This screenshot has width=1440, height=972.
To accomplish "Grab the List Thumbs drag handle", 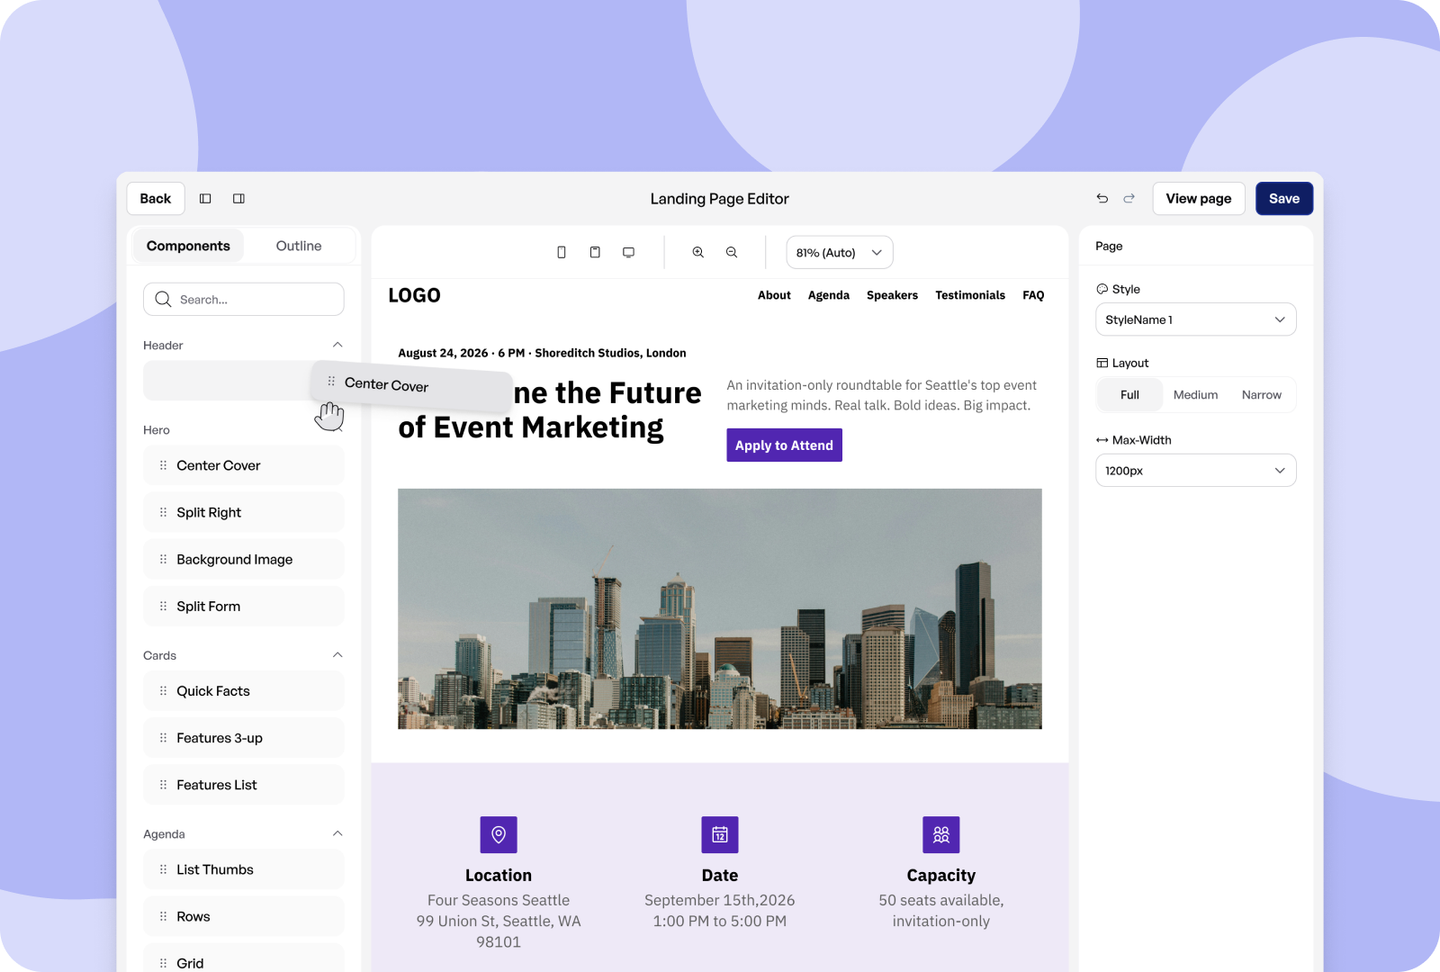I will pos(163,869).
